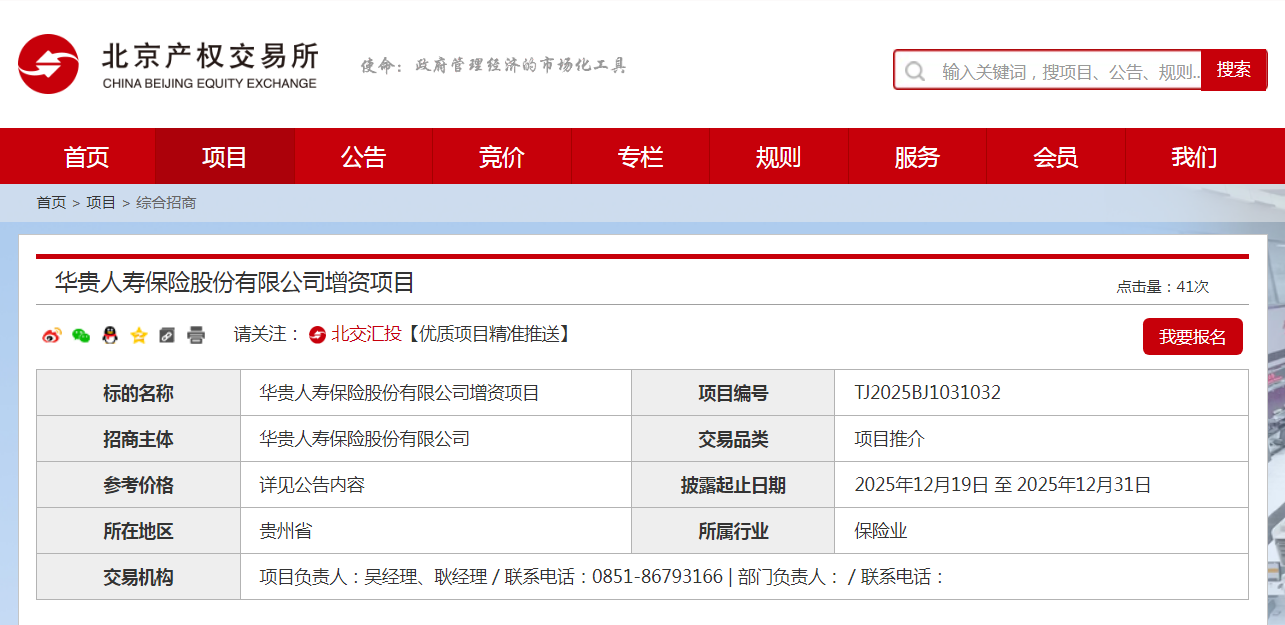Focus the keyword search input field
The image size is (1285, 625).
tap(1048, 71)
